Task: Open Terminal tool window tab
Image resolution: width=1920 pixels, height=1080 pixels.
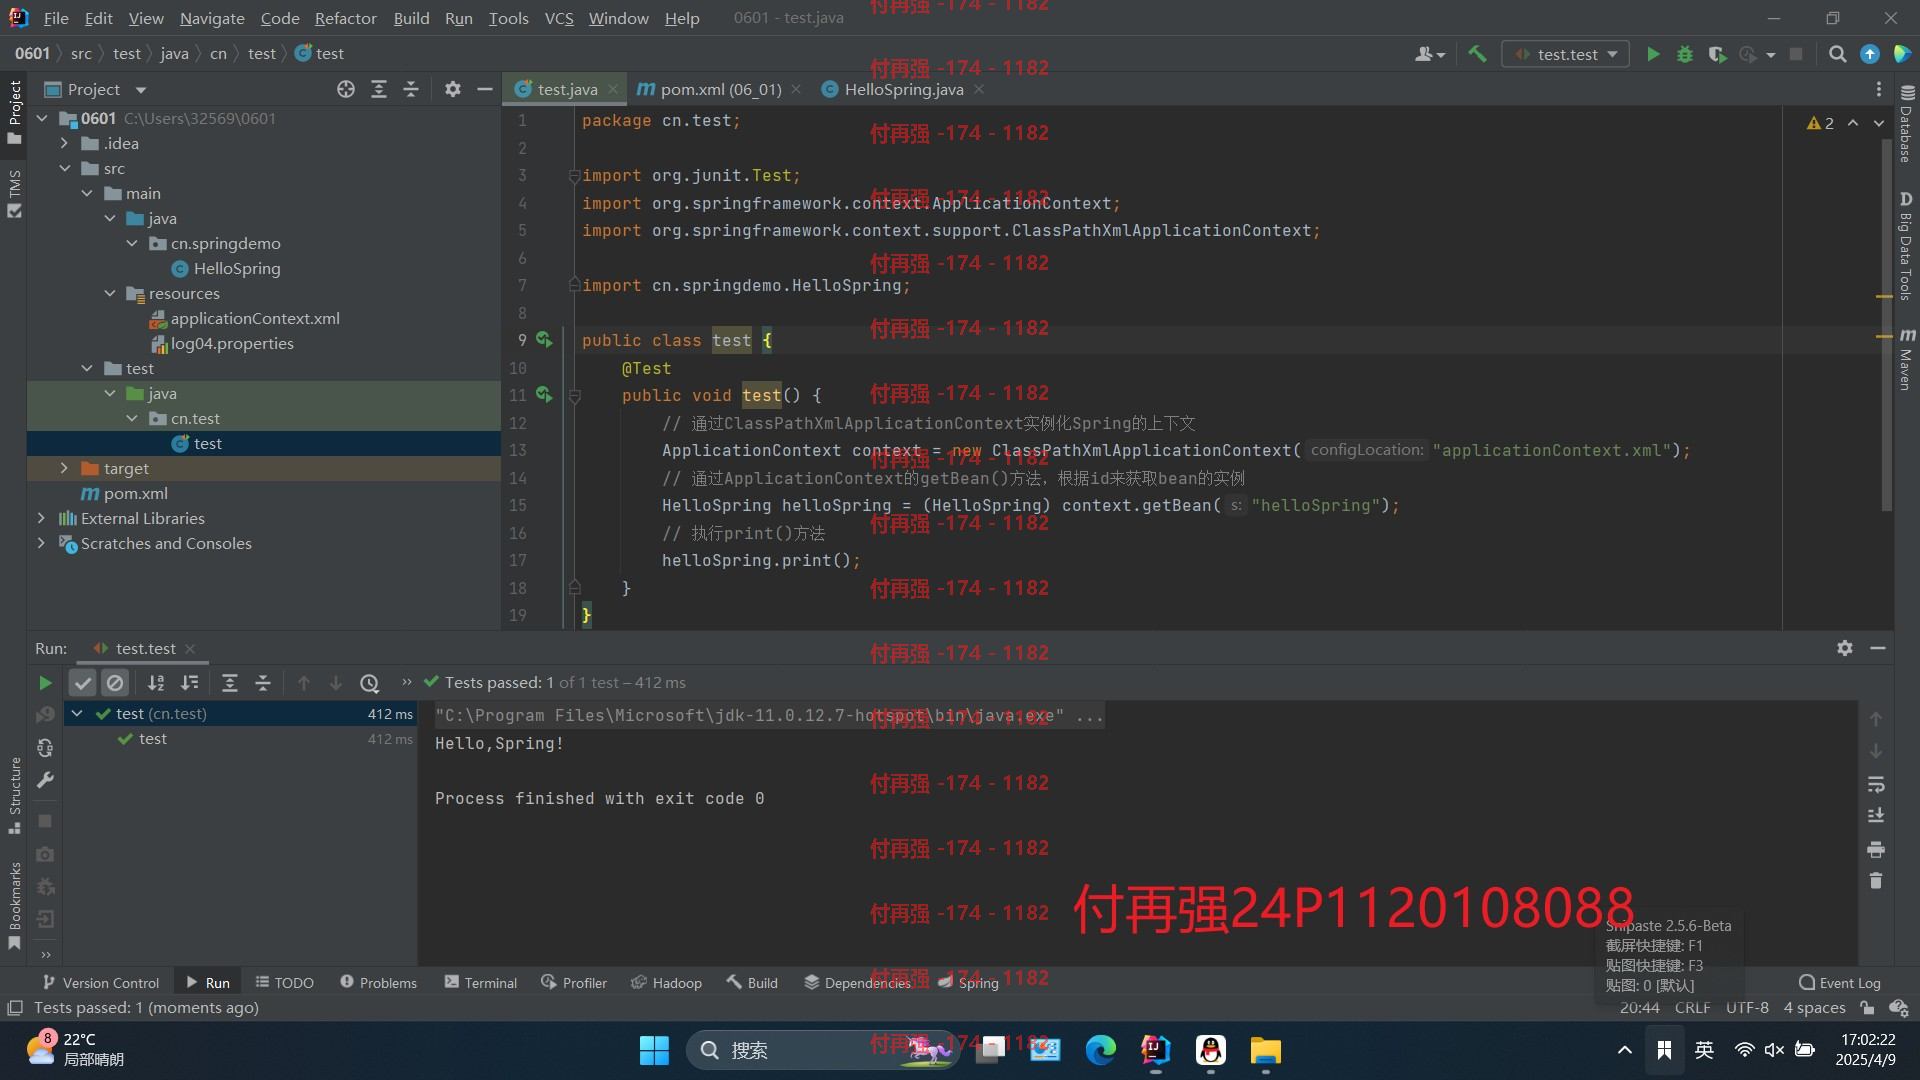Action: pyautogui.click(x=481, y=983)
